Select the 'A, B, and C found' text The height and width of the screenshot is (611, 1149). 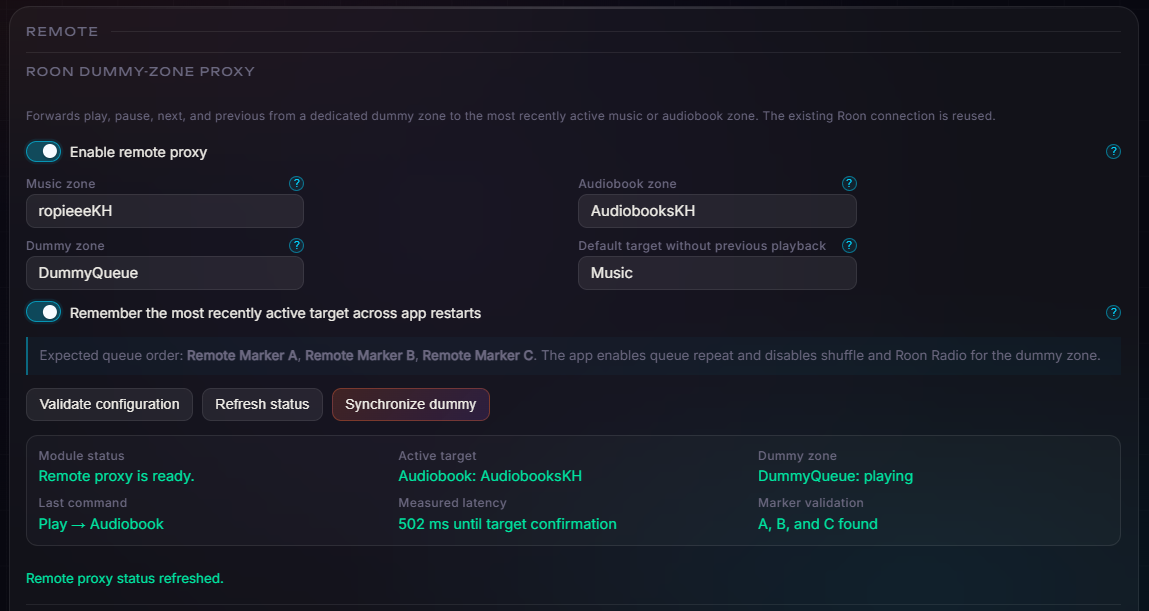pos(818,524)
